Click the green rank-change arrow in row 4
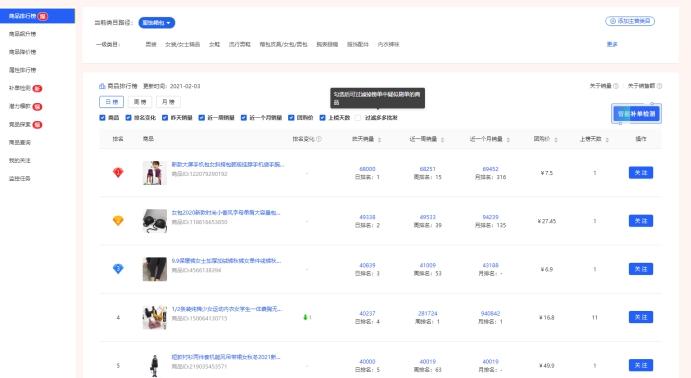This screenshot has height=378, width=691. (x=305, y=317)
